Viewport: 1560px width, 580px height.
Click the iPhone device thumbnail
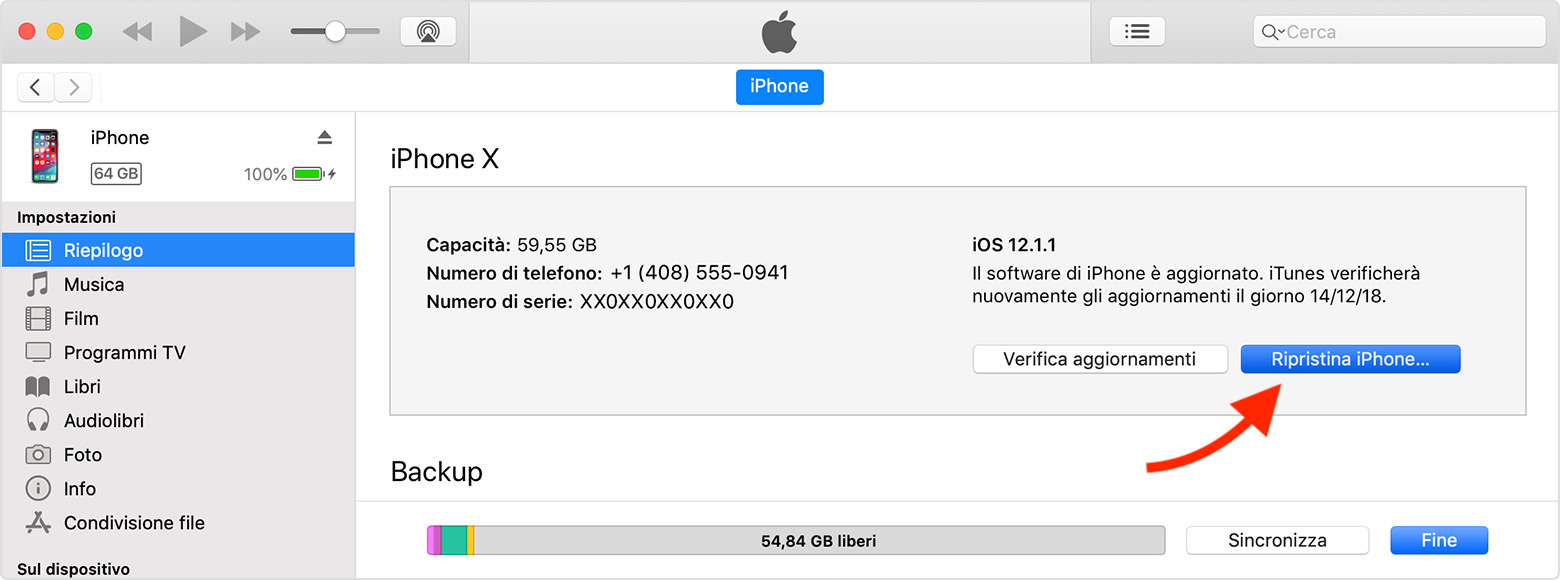pyautogui.click(x=44, y=155)
